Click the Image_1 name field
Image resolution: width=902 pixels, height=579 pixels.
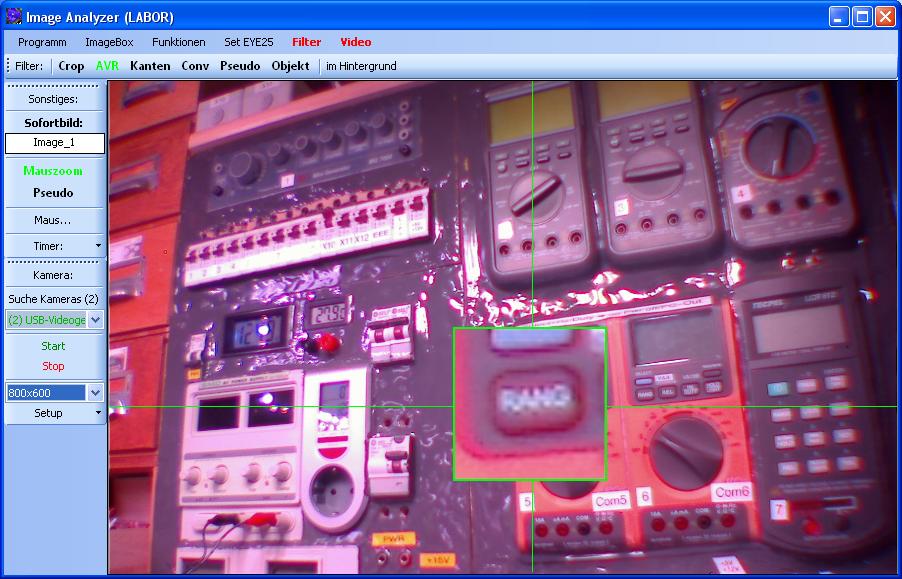pos(54,143)
